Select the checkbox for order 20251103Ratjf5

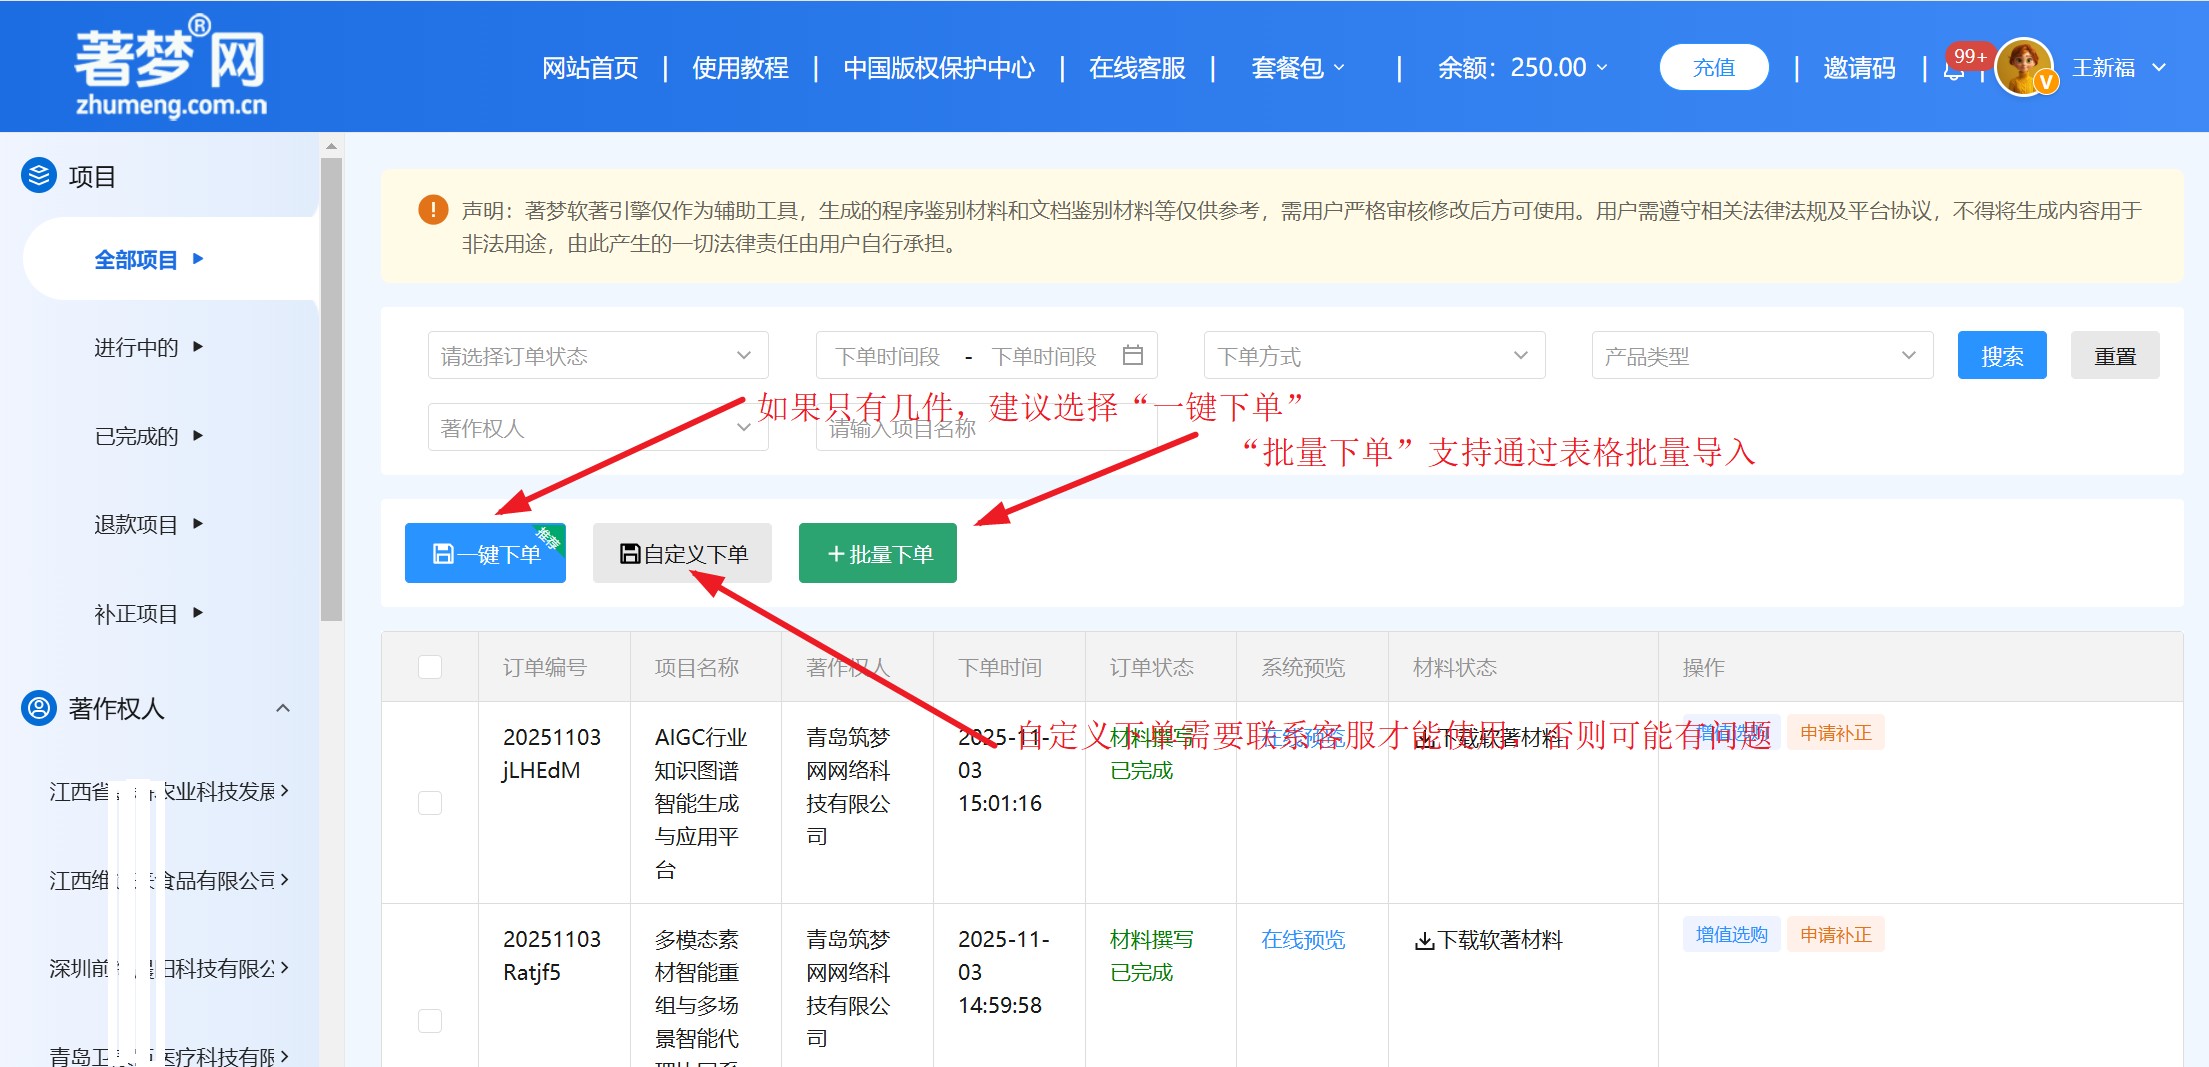click(430, 1020)
